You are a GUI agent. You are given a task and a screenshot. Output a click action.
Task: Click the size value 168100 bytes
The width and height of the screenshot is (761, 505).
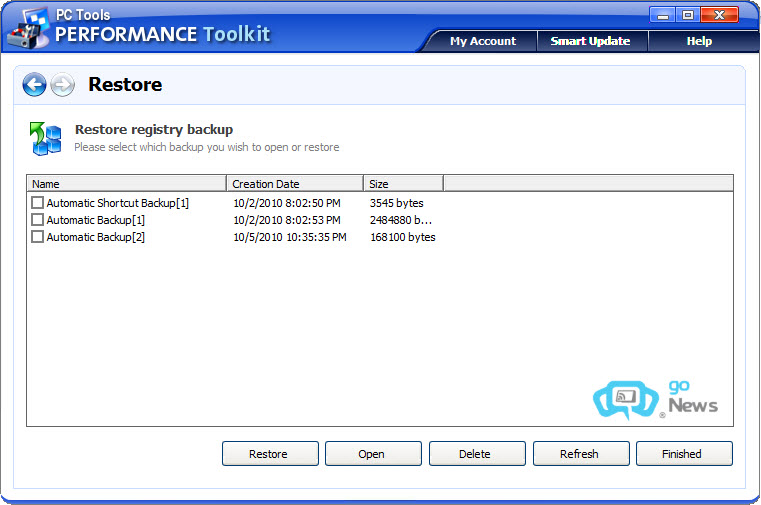[x=403, y=237]
